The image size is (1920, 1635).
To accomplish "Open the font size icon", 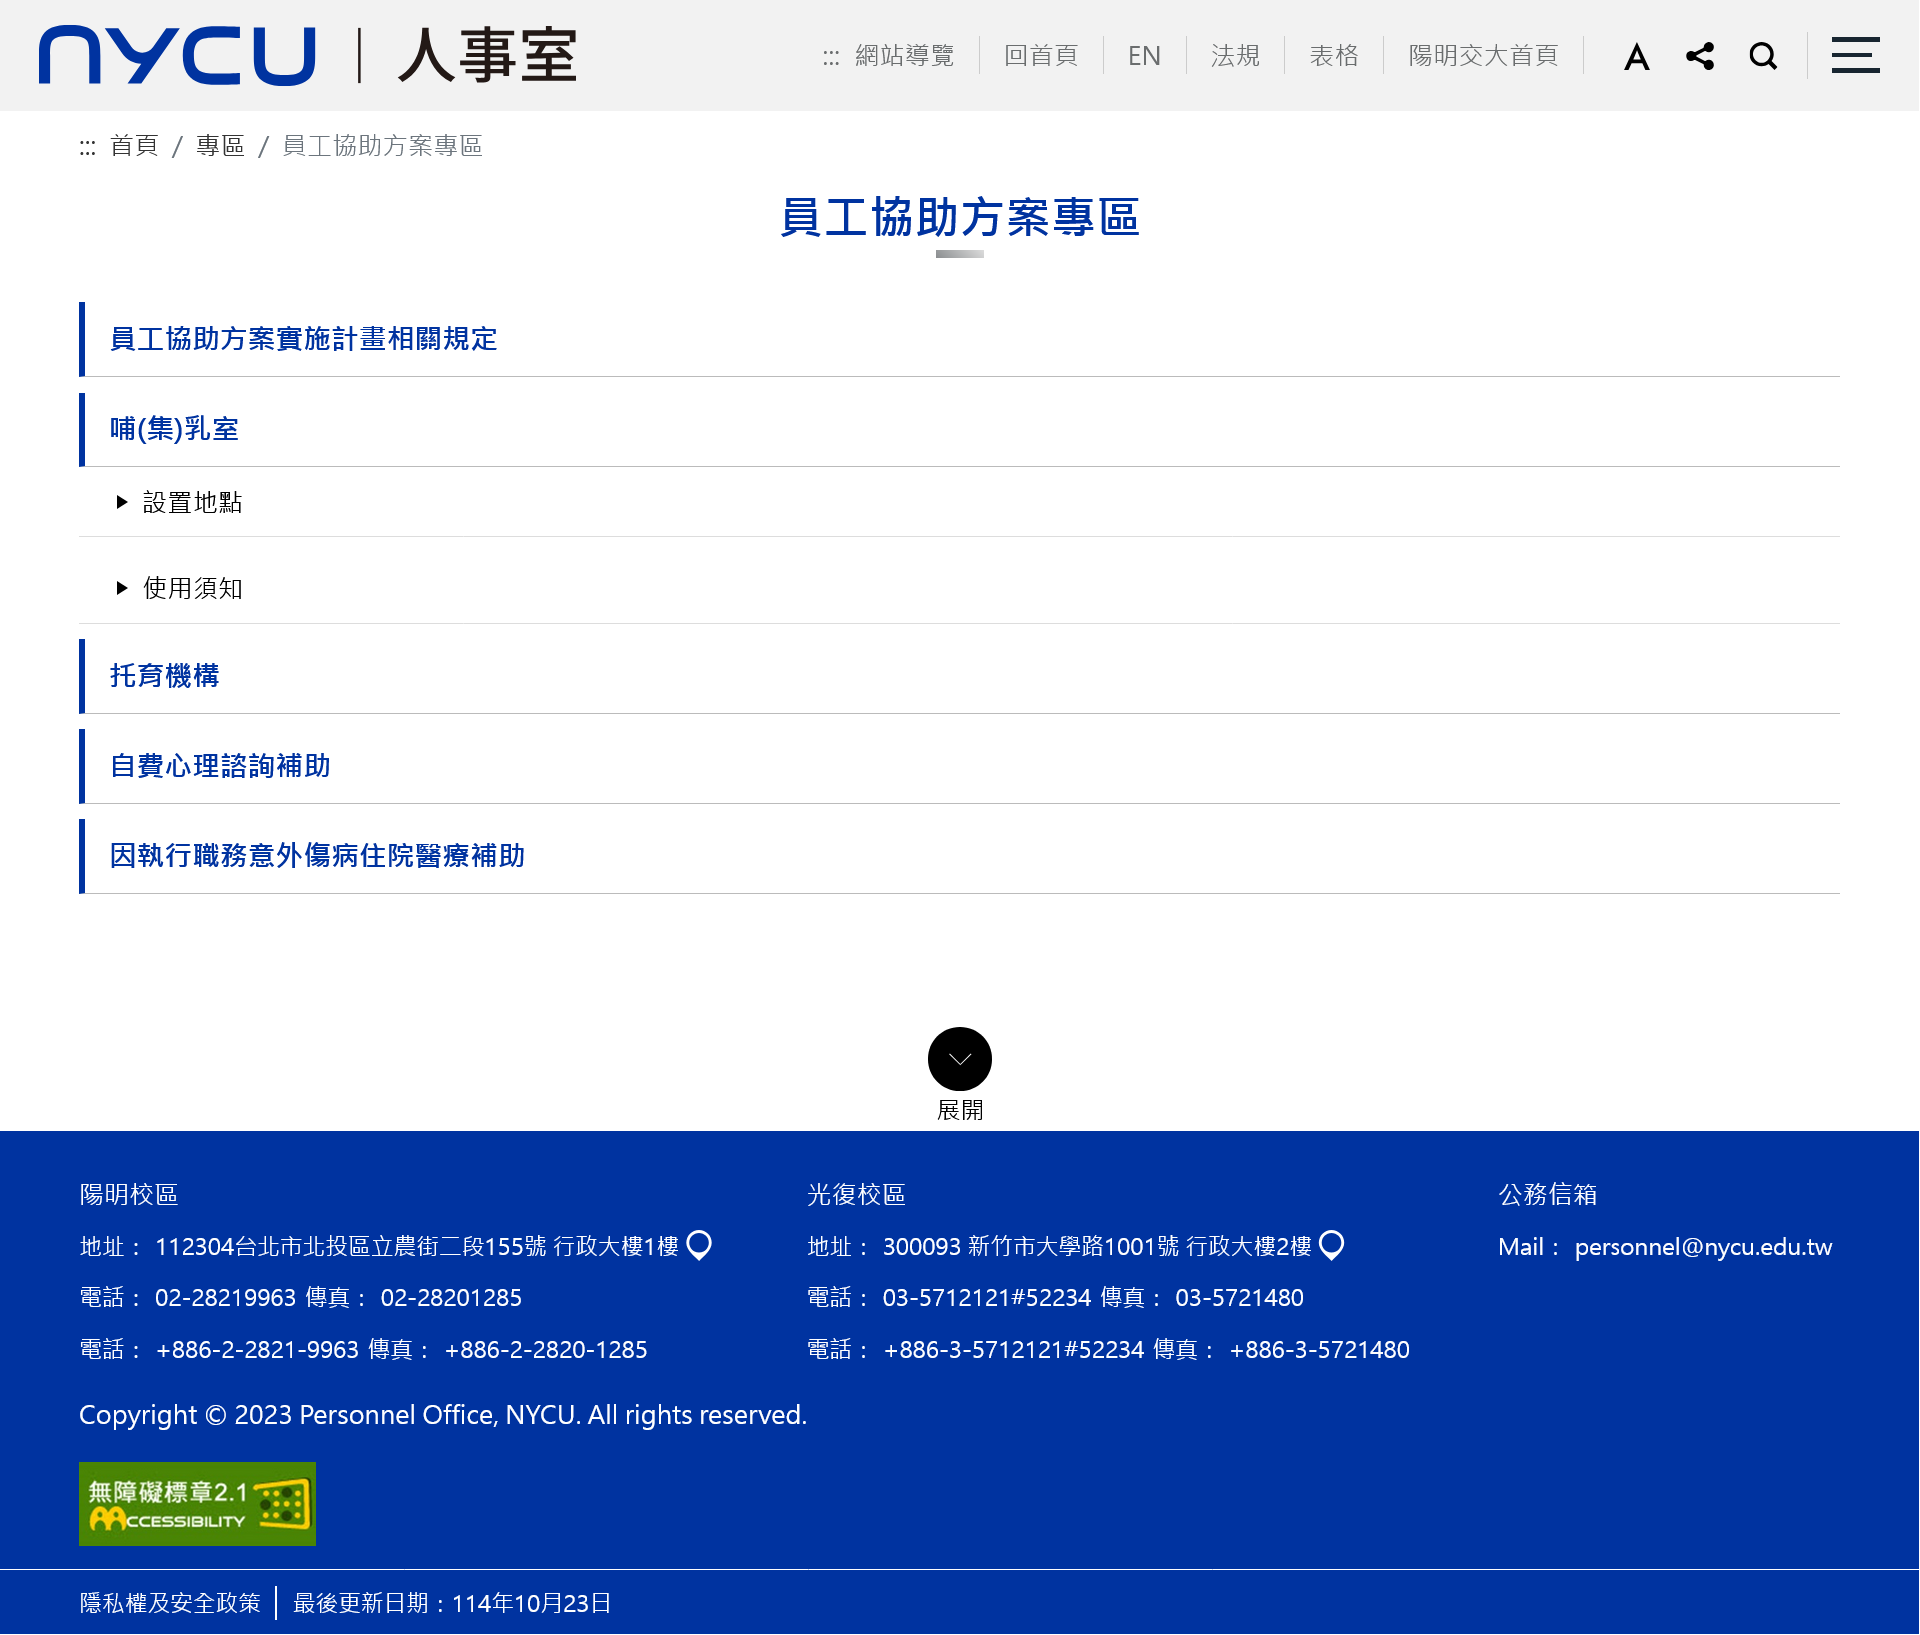I will (1636, 56).
